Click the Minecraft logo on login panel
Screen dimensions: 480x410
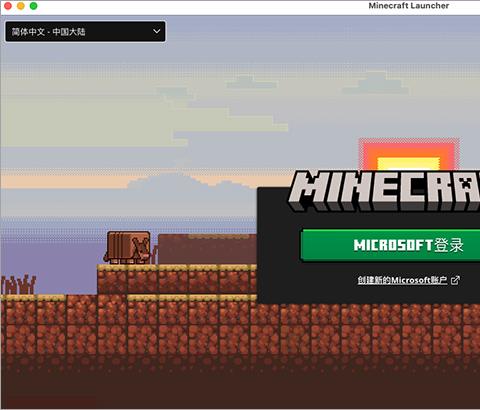[384, 191]
